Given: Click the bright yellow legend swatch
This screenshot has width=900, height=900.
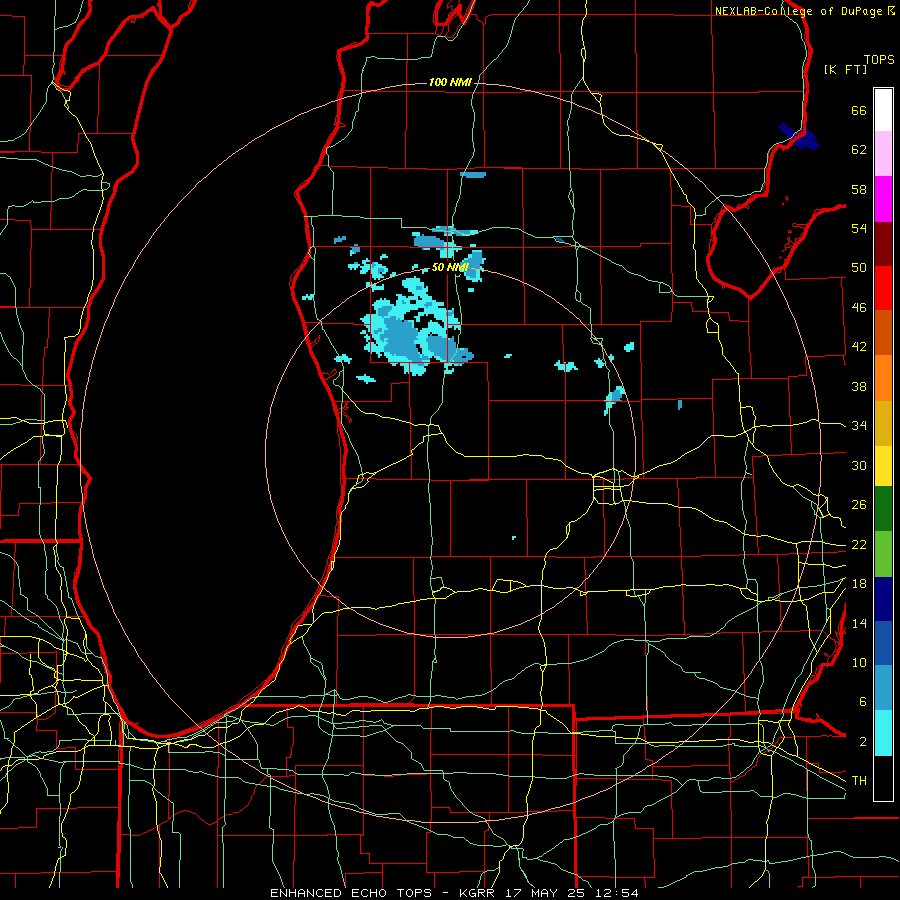Looking at the screenshot, I should click(883, 466).
